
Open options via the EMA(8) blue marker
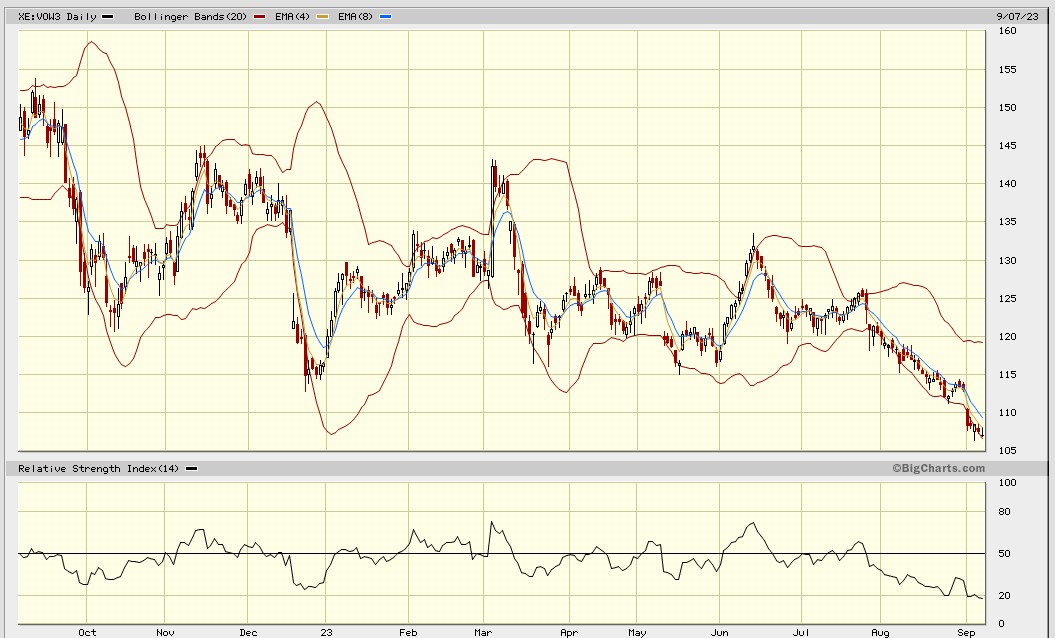pyautogui.click(x=385, y=15)
